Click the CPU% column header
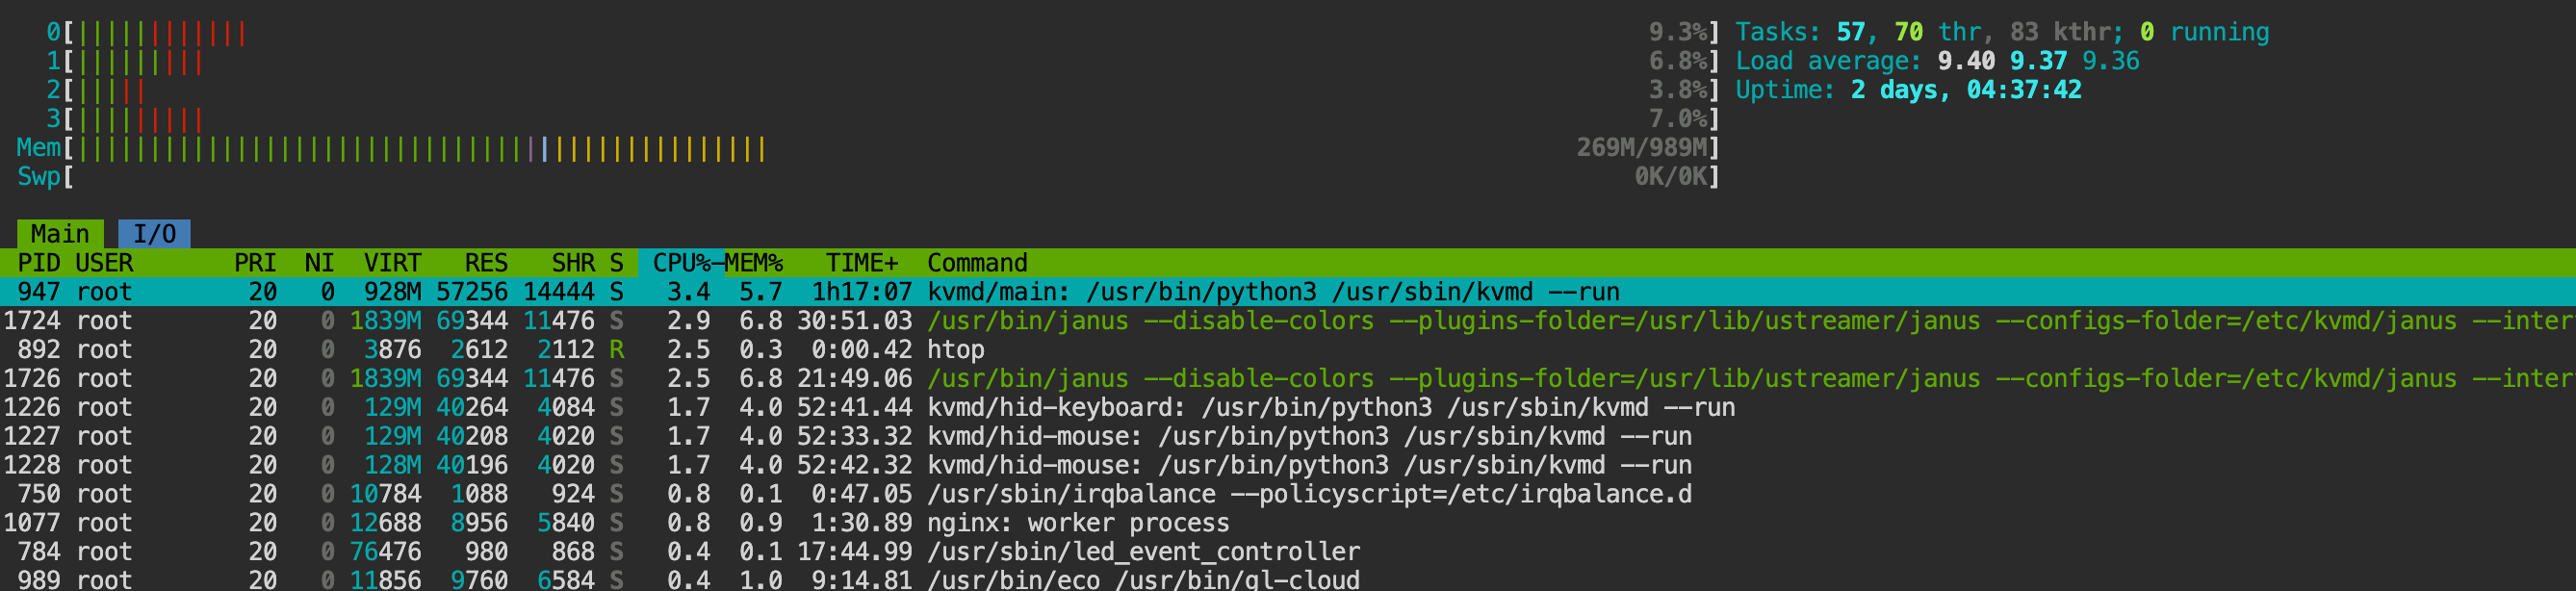This screenshot has width=2576, height=591. (681, 263)
